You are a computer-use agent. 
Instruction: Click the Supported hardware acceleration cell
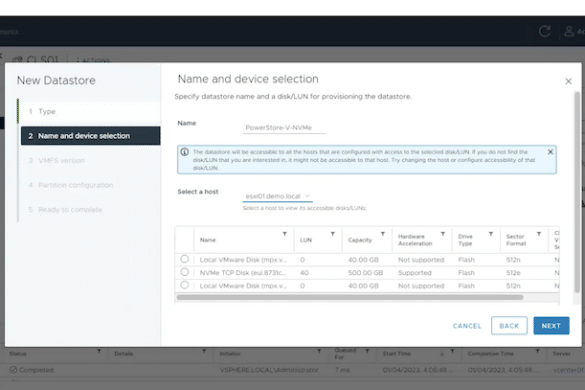coord(414,273)
